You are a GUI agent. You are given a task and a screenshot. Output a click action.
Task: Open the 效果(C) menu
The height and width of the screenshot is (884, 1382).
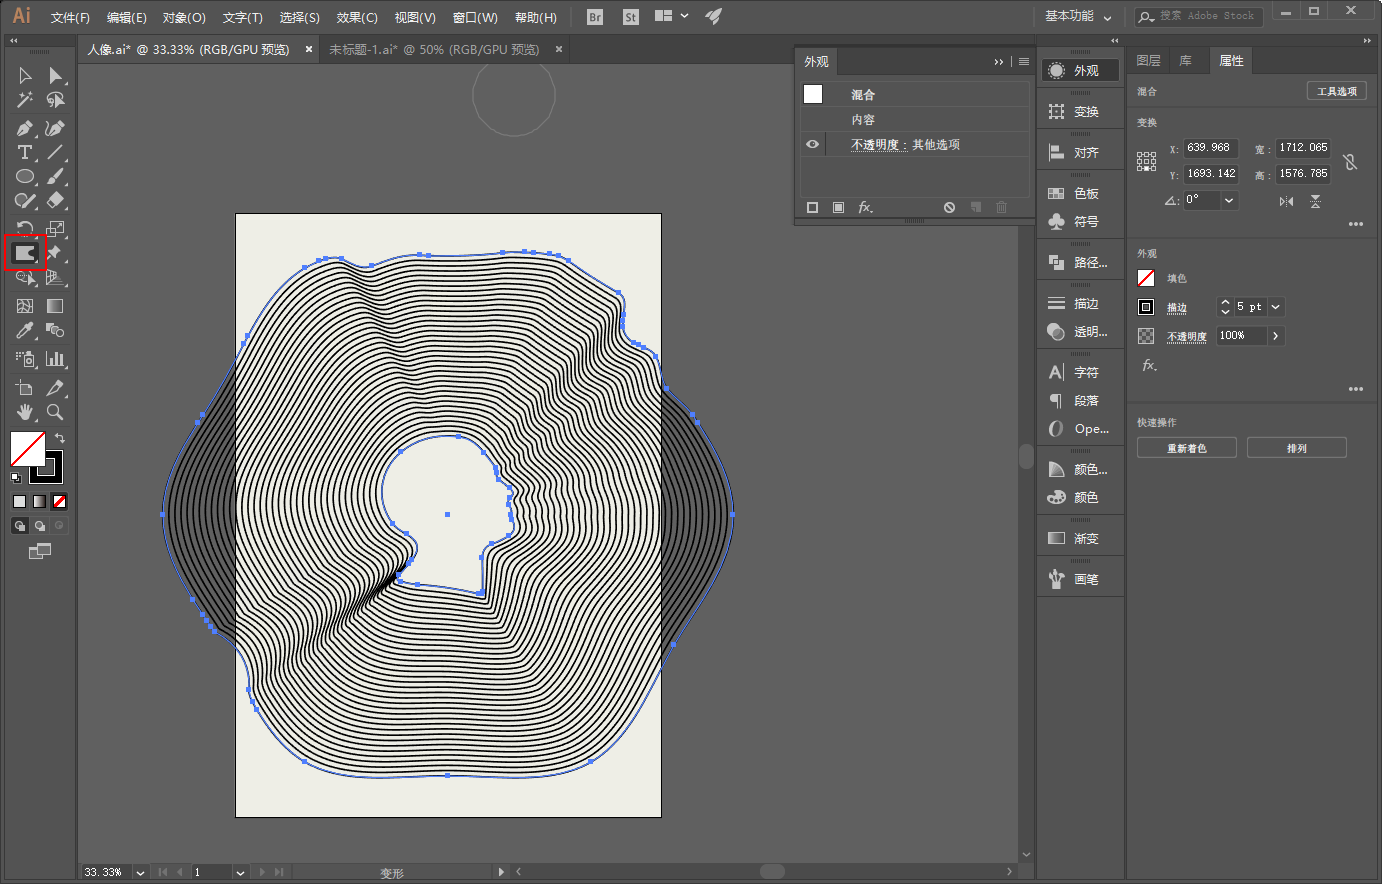357,18
